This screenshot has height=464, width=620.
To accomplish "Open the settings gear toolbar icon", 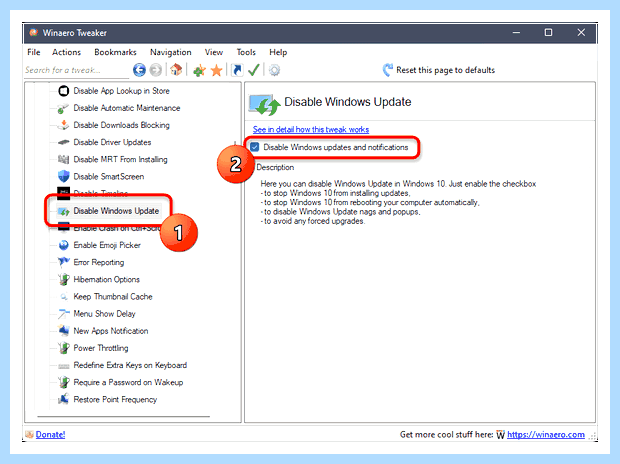I will (x=274, y=70).
